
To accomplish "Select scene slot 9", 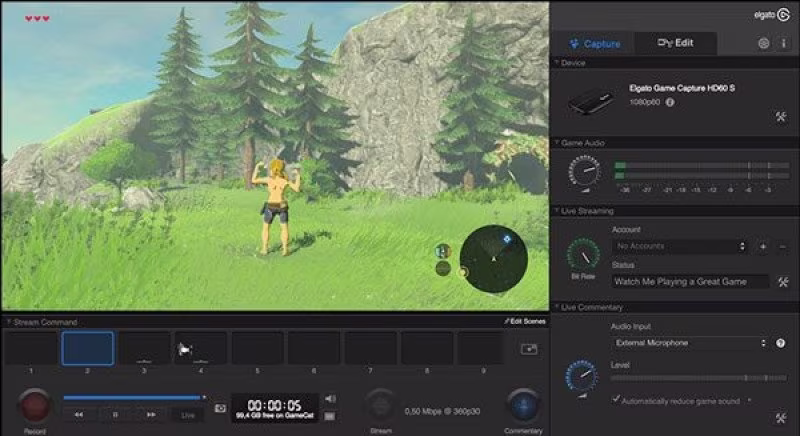I will click(481, 348).
